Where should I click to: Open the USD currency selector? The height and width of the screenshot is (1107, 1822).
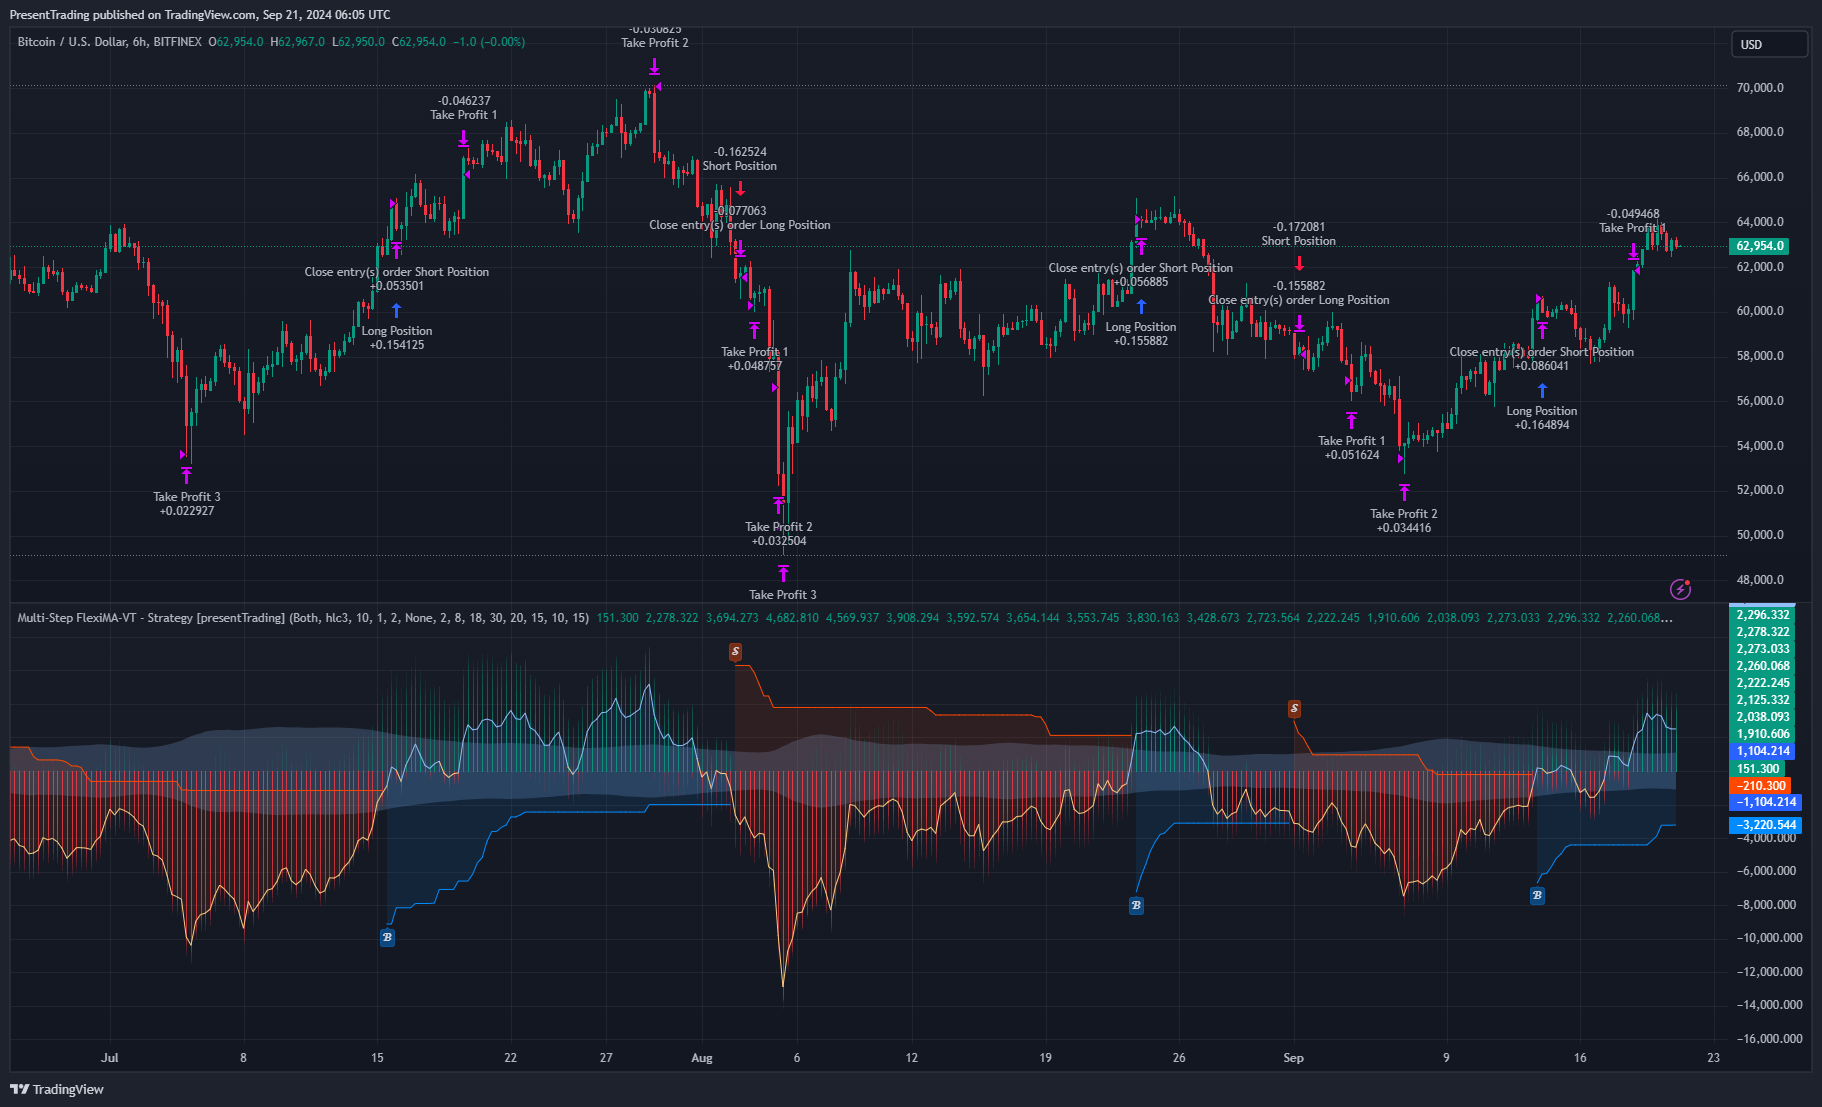click(x=1768, y=44)
